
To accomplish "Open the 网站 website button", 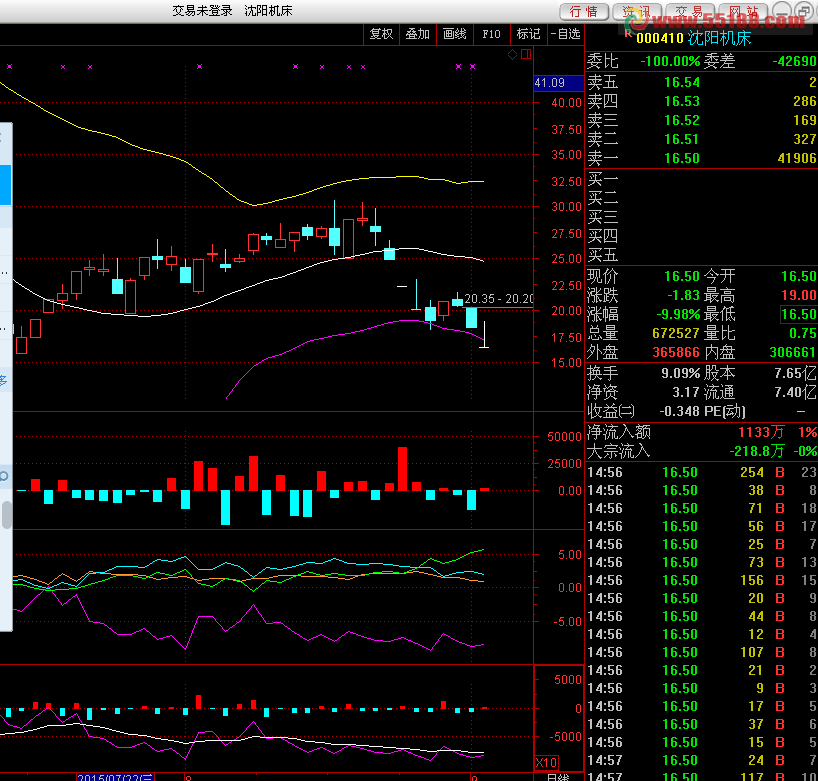I will pos(743,11).
